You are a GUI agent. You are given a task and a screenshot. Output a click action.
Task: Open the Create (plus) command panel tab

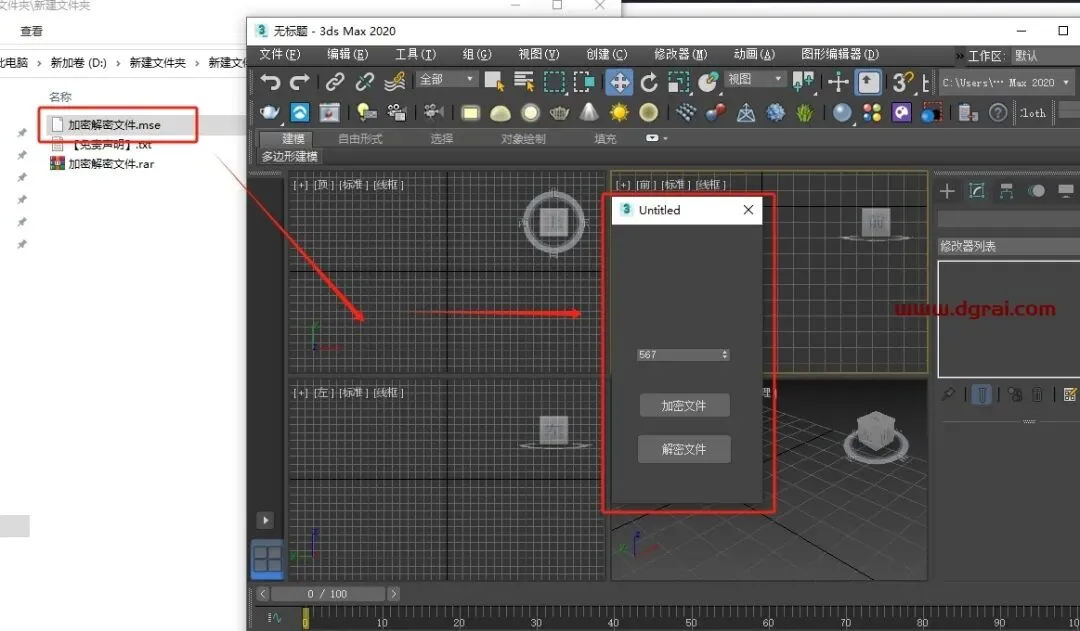(x=947, y=192)
